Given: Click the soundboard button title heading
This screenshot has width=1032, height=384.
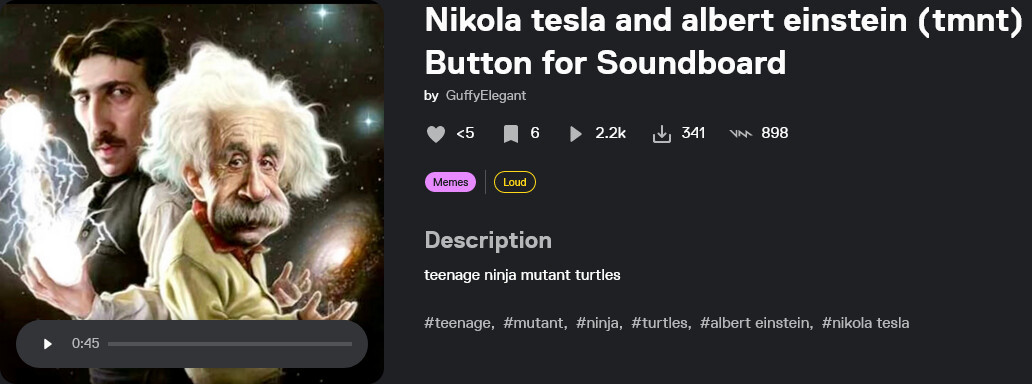Looking at the screenshot, I should click(x=724, y=41).
